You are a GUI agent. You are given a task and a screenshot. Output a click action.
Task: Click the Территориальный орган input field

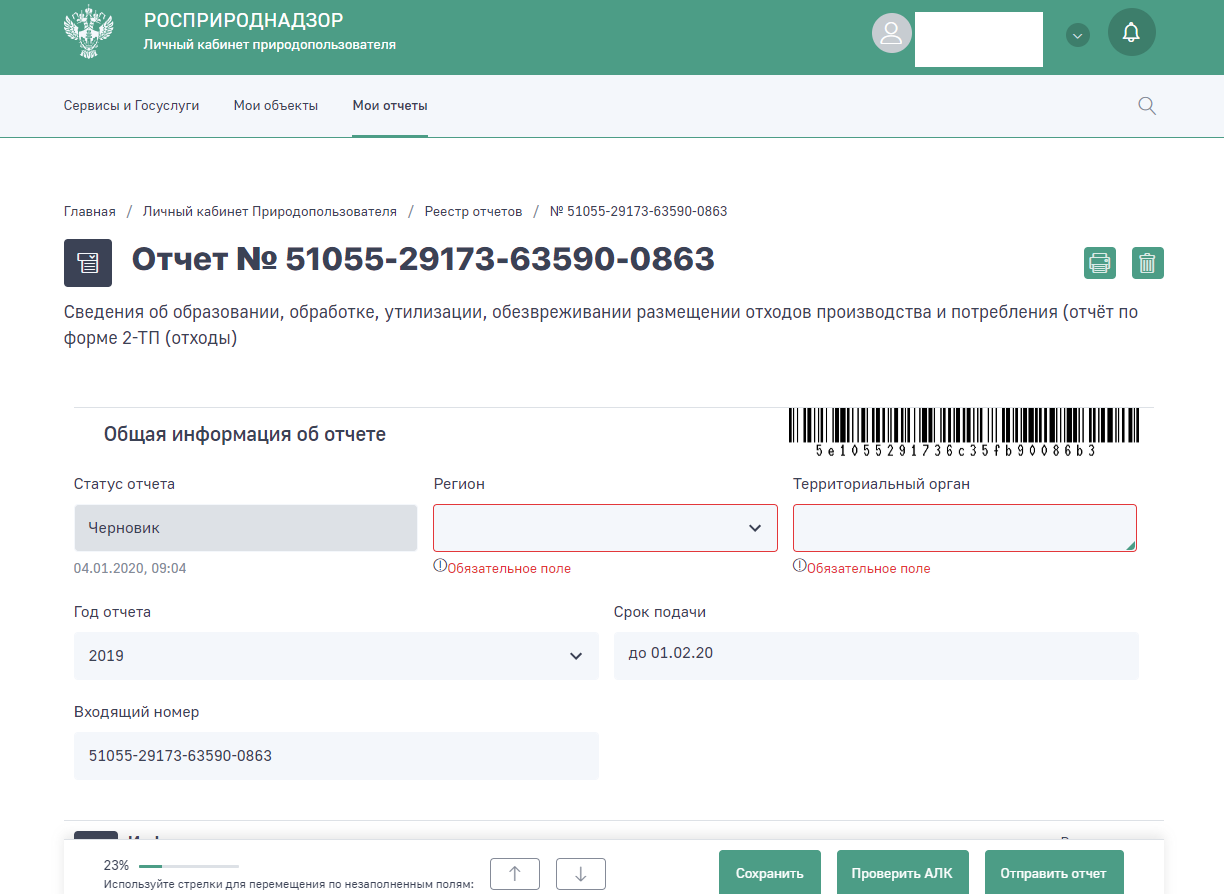(964, 528)
